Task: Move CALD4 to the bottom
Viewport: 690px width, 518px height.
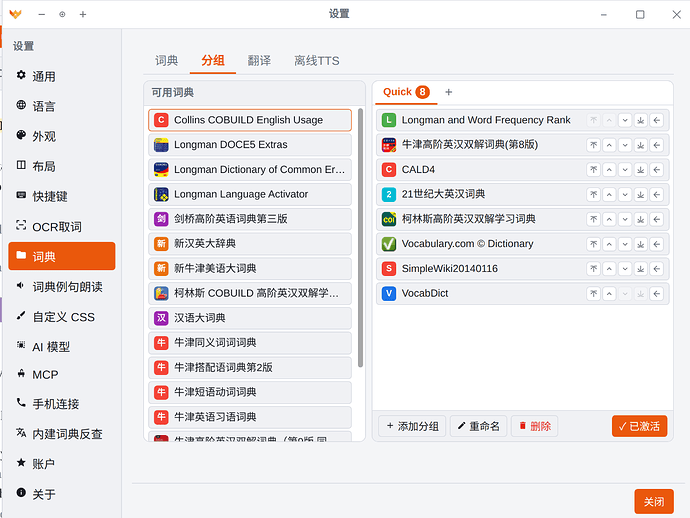Action: 641,170
